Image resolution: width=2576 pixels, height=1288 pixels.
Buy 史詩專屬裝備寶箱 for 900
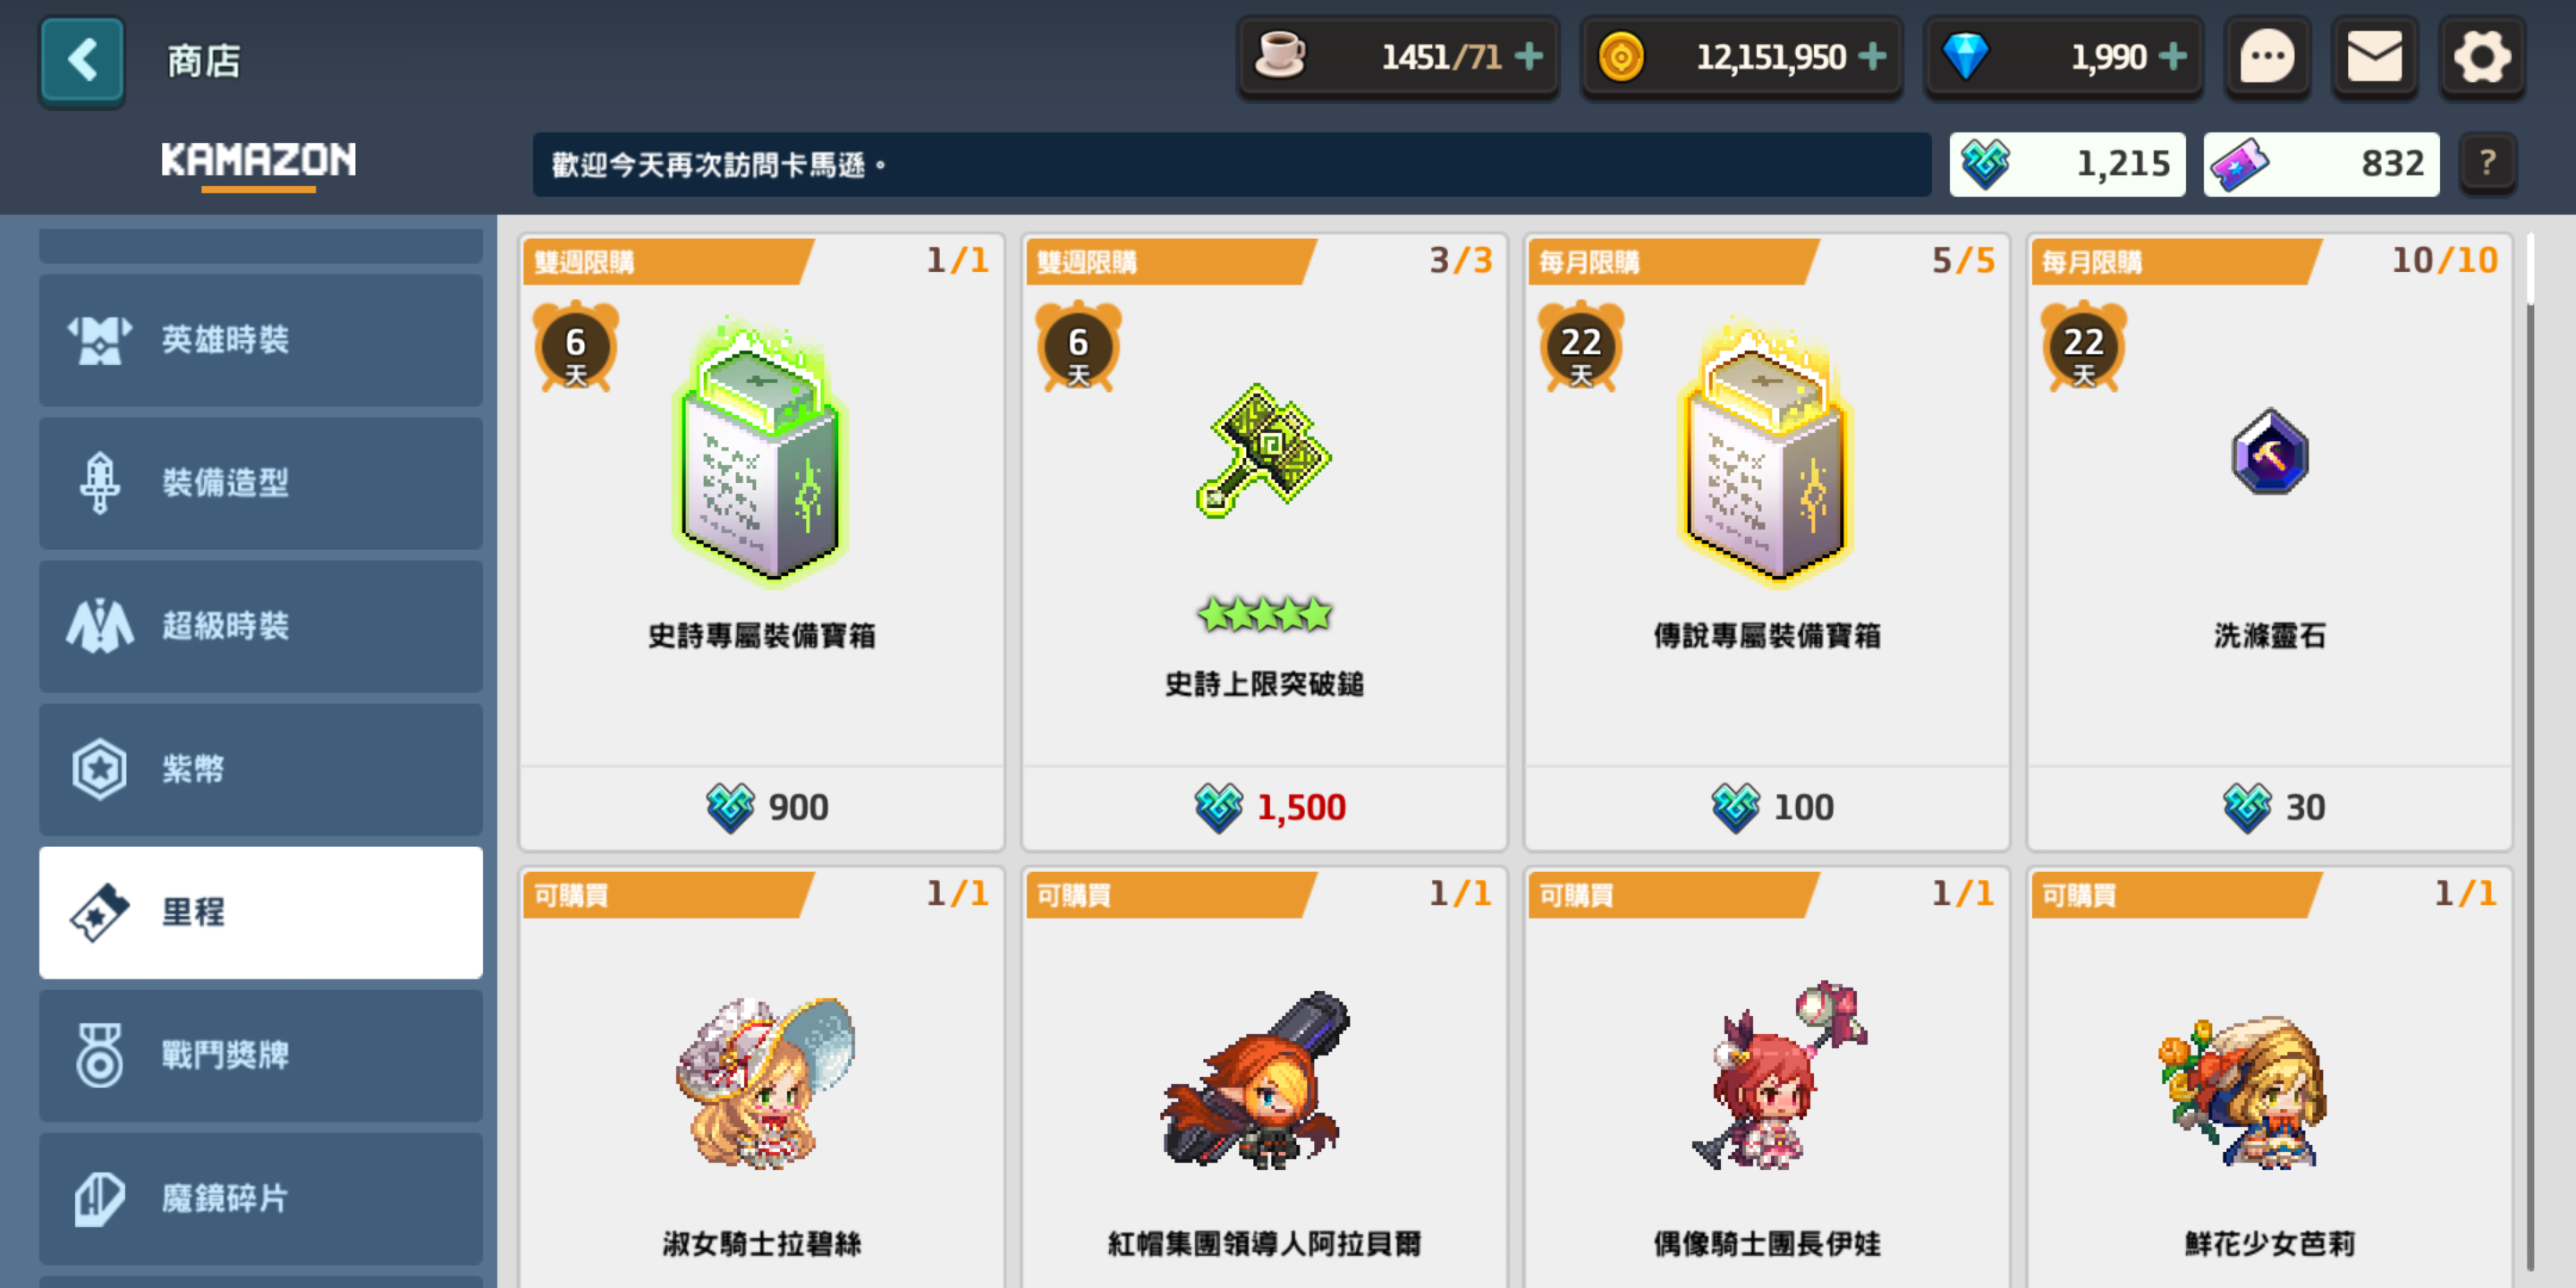(762, 807)
